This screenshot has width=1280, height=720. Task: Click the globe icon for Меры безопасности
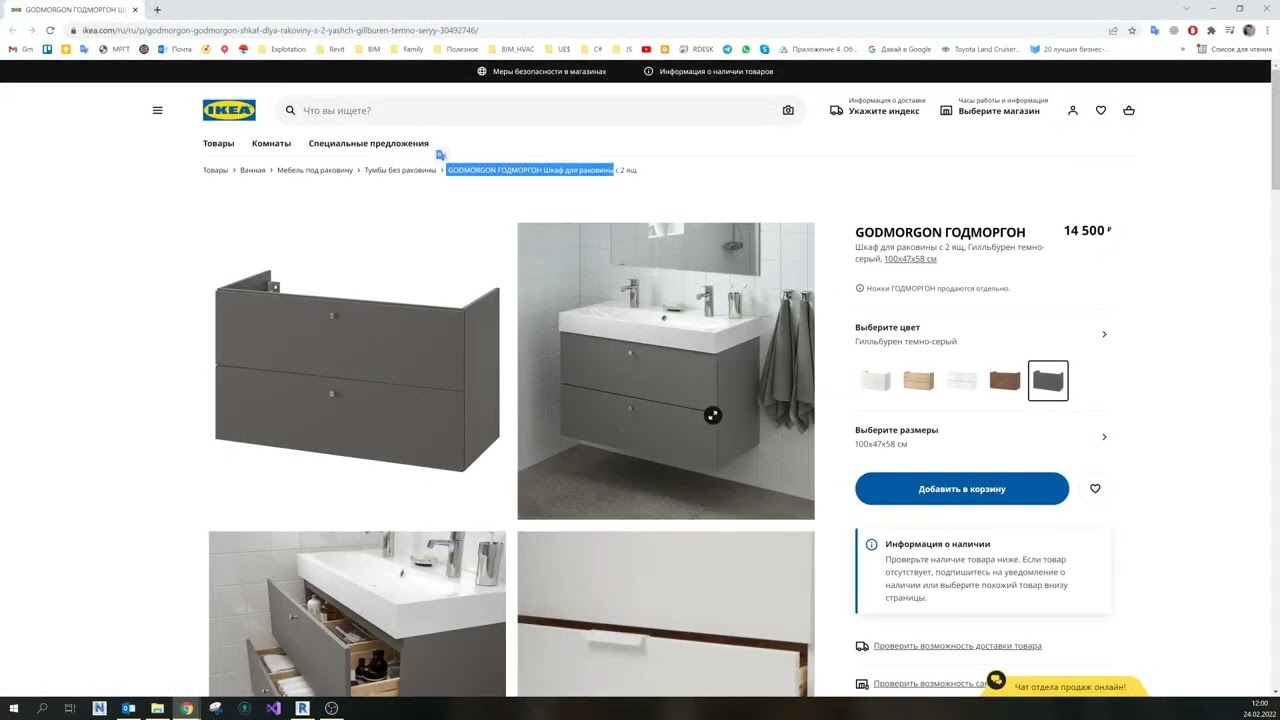tap(482, 71)
